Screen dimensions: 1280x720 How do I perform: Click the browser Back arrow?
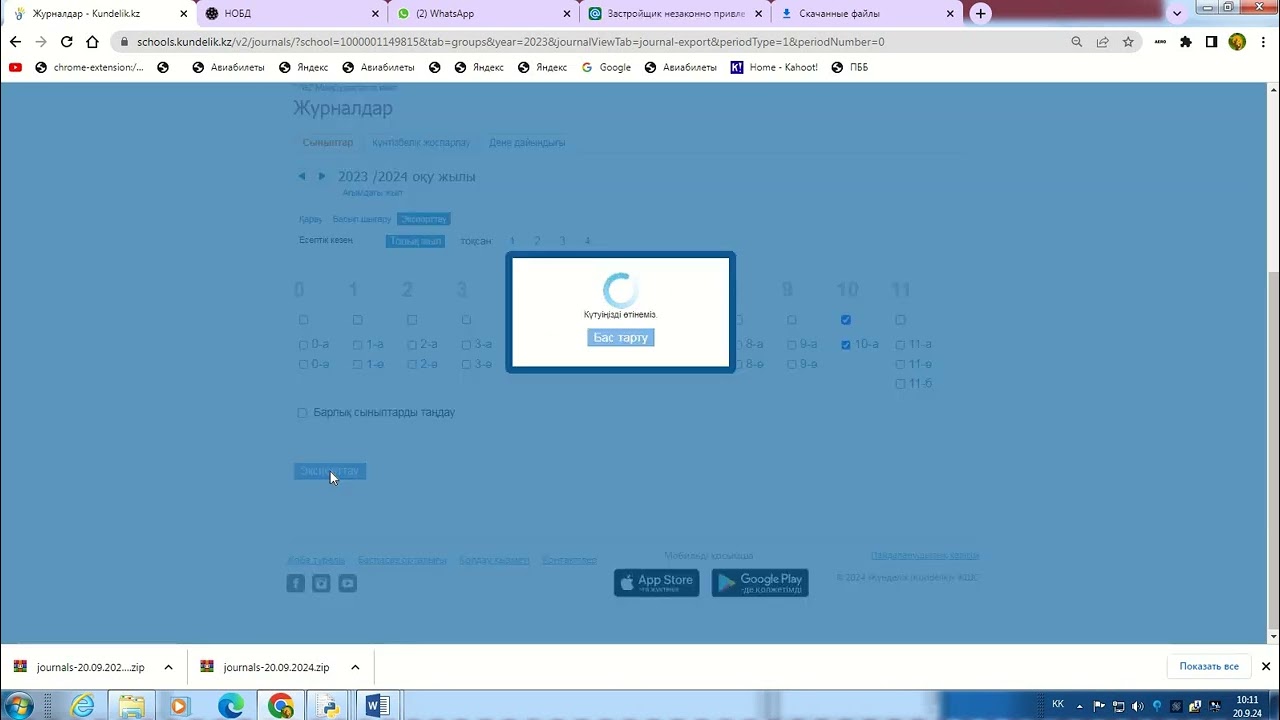tap(15, 42)
